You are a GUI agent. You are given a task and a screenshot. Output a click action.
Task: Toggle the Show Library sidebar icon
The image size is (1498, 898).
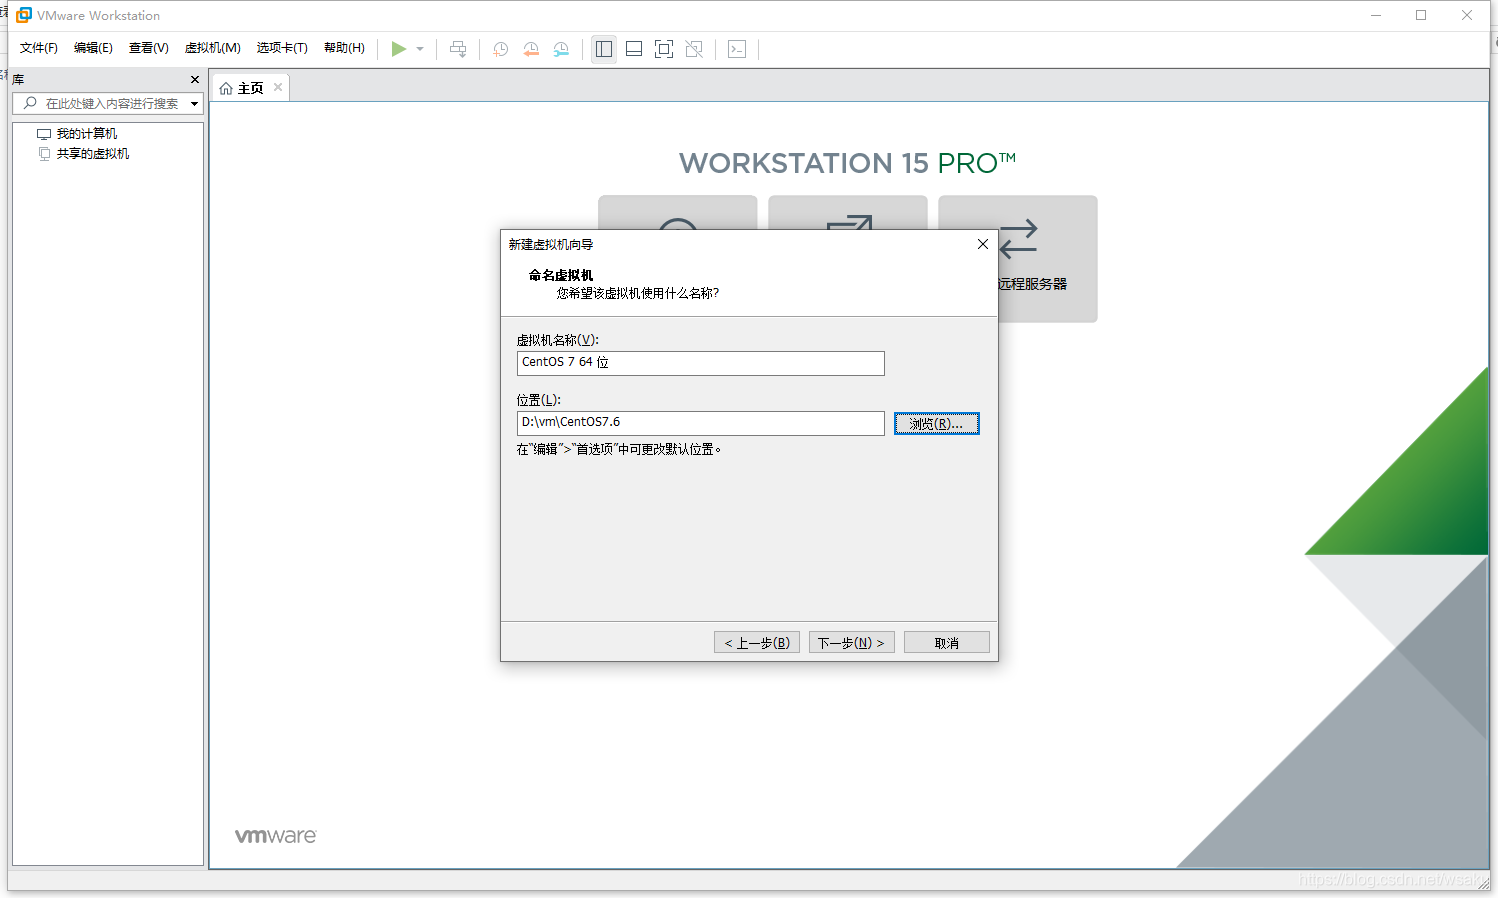pyautogui.click(x=604, y=49)
